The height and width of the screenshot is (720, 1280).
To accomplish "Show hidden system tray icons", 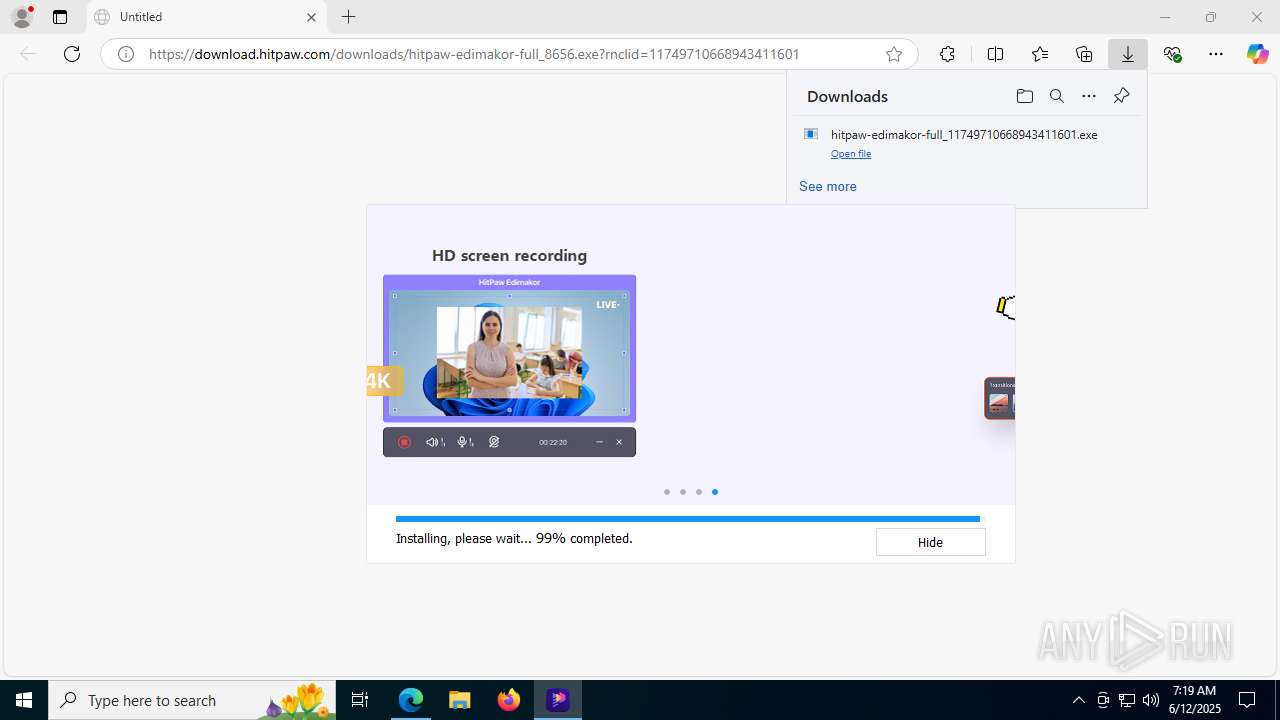I will click(1078, 700).
